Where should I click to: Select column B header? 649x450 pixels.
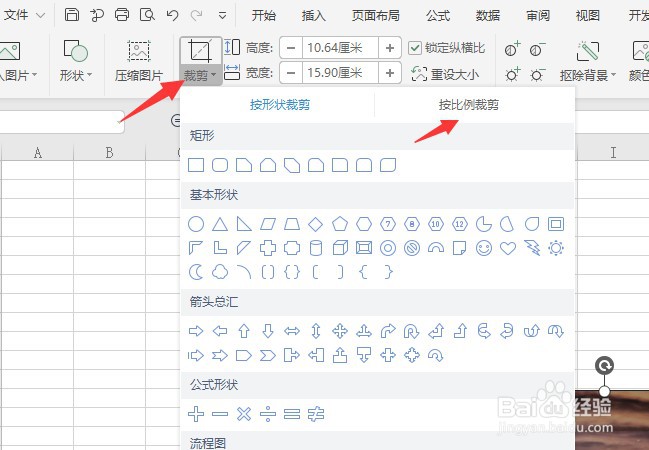(x=109, y=153)
